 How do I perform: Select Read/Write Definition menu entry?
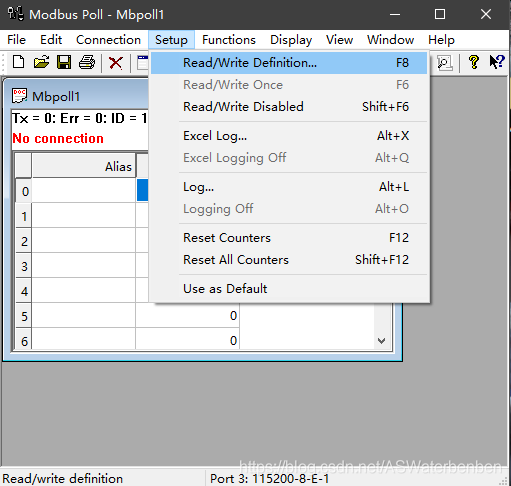pyautogui.click(x=289, y=63)
